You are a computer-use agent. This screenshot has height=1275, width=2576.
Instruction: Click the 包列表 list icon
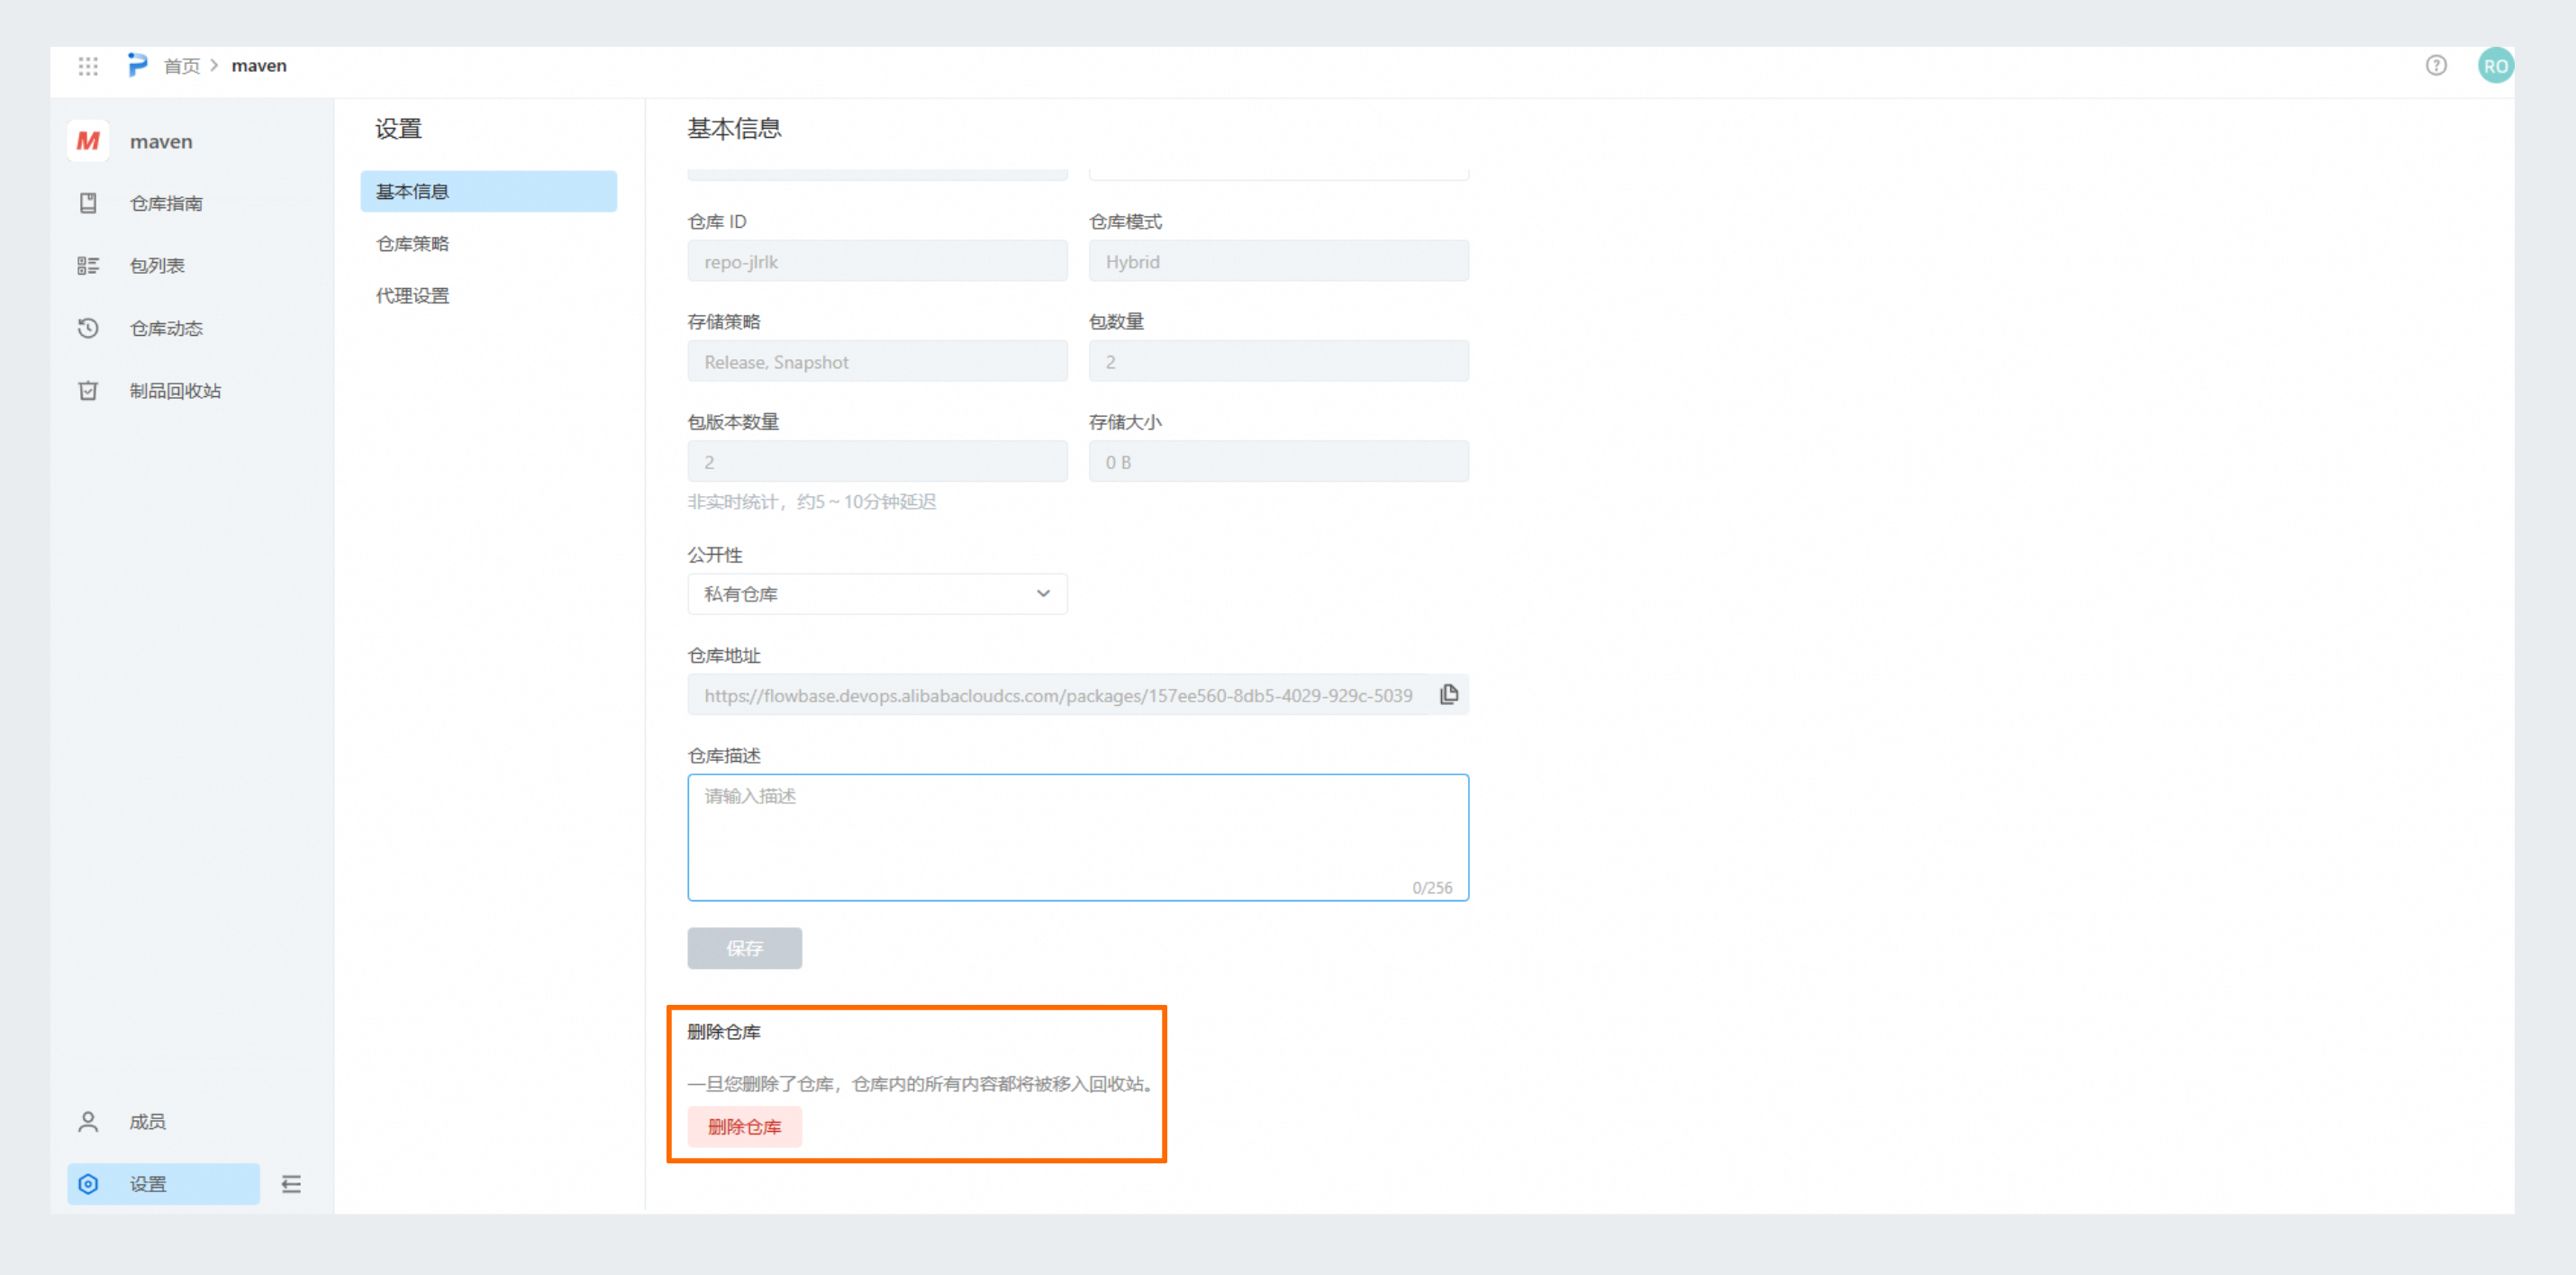click(88, 266)
